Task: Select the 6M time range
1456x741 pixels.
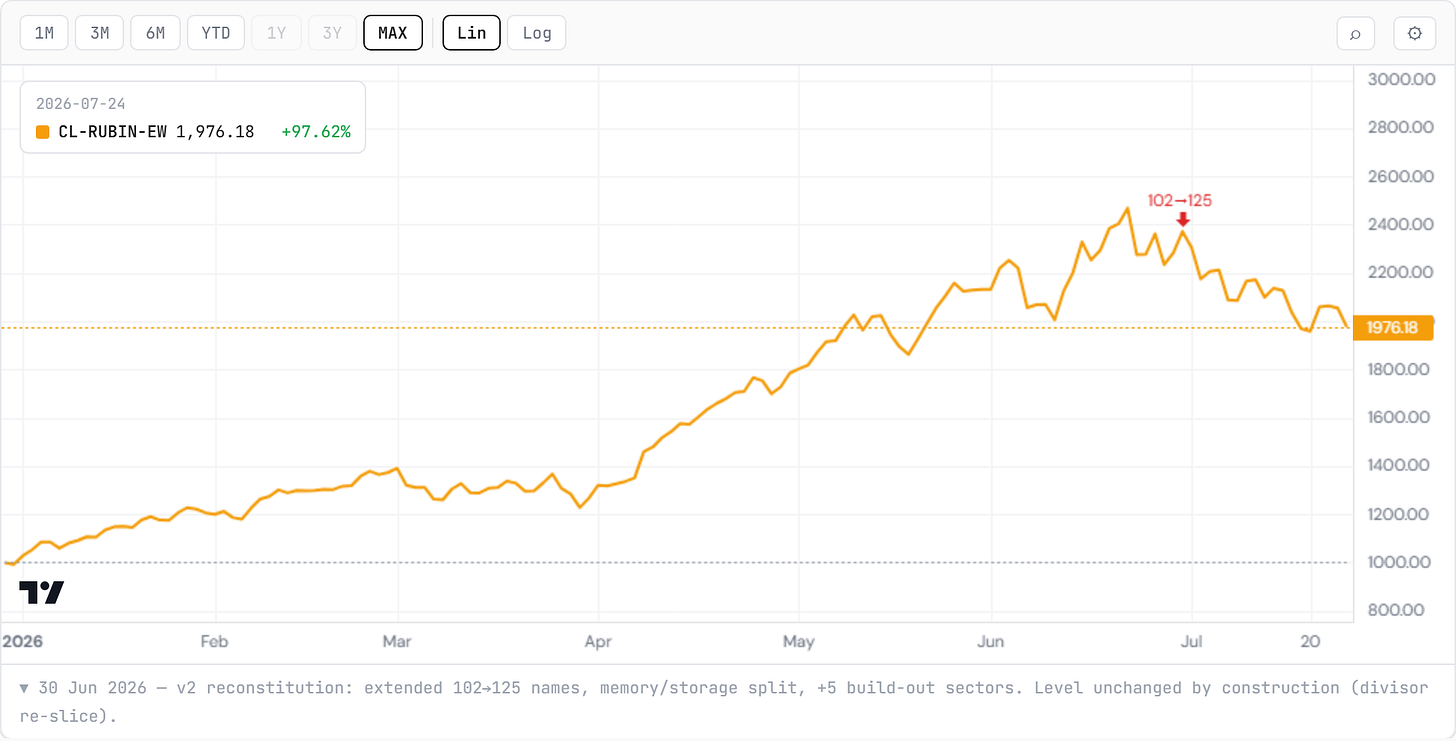Action: [x=155, y=33]
